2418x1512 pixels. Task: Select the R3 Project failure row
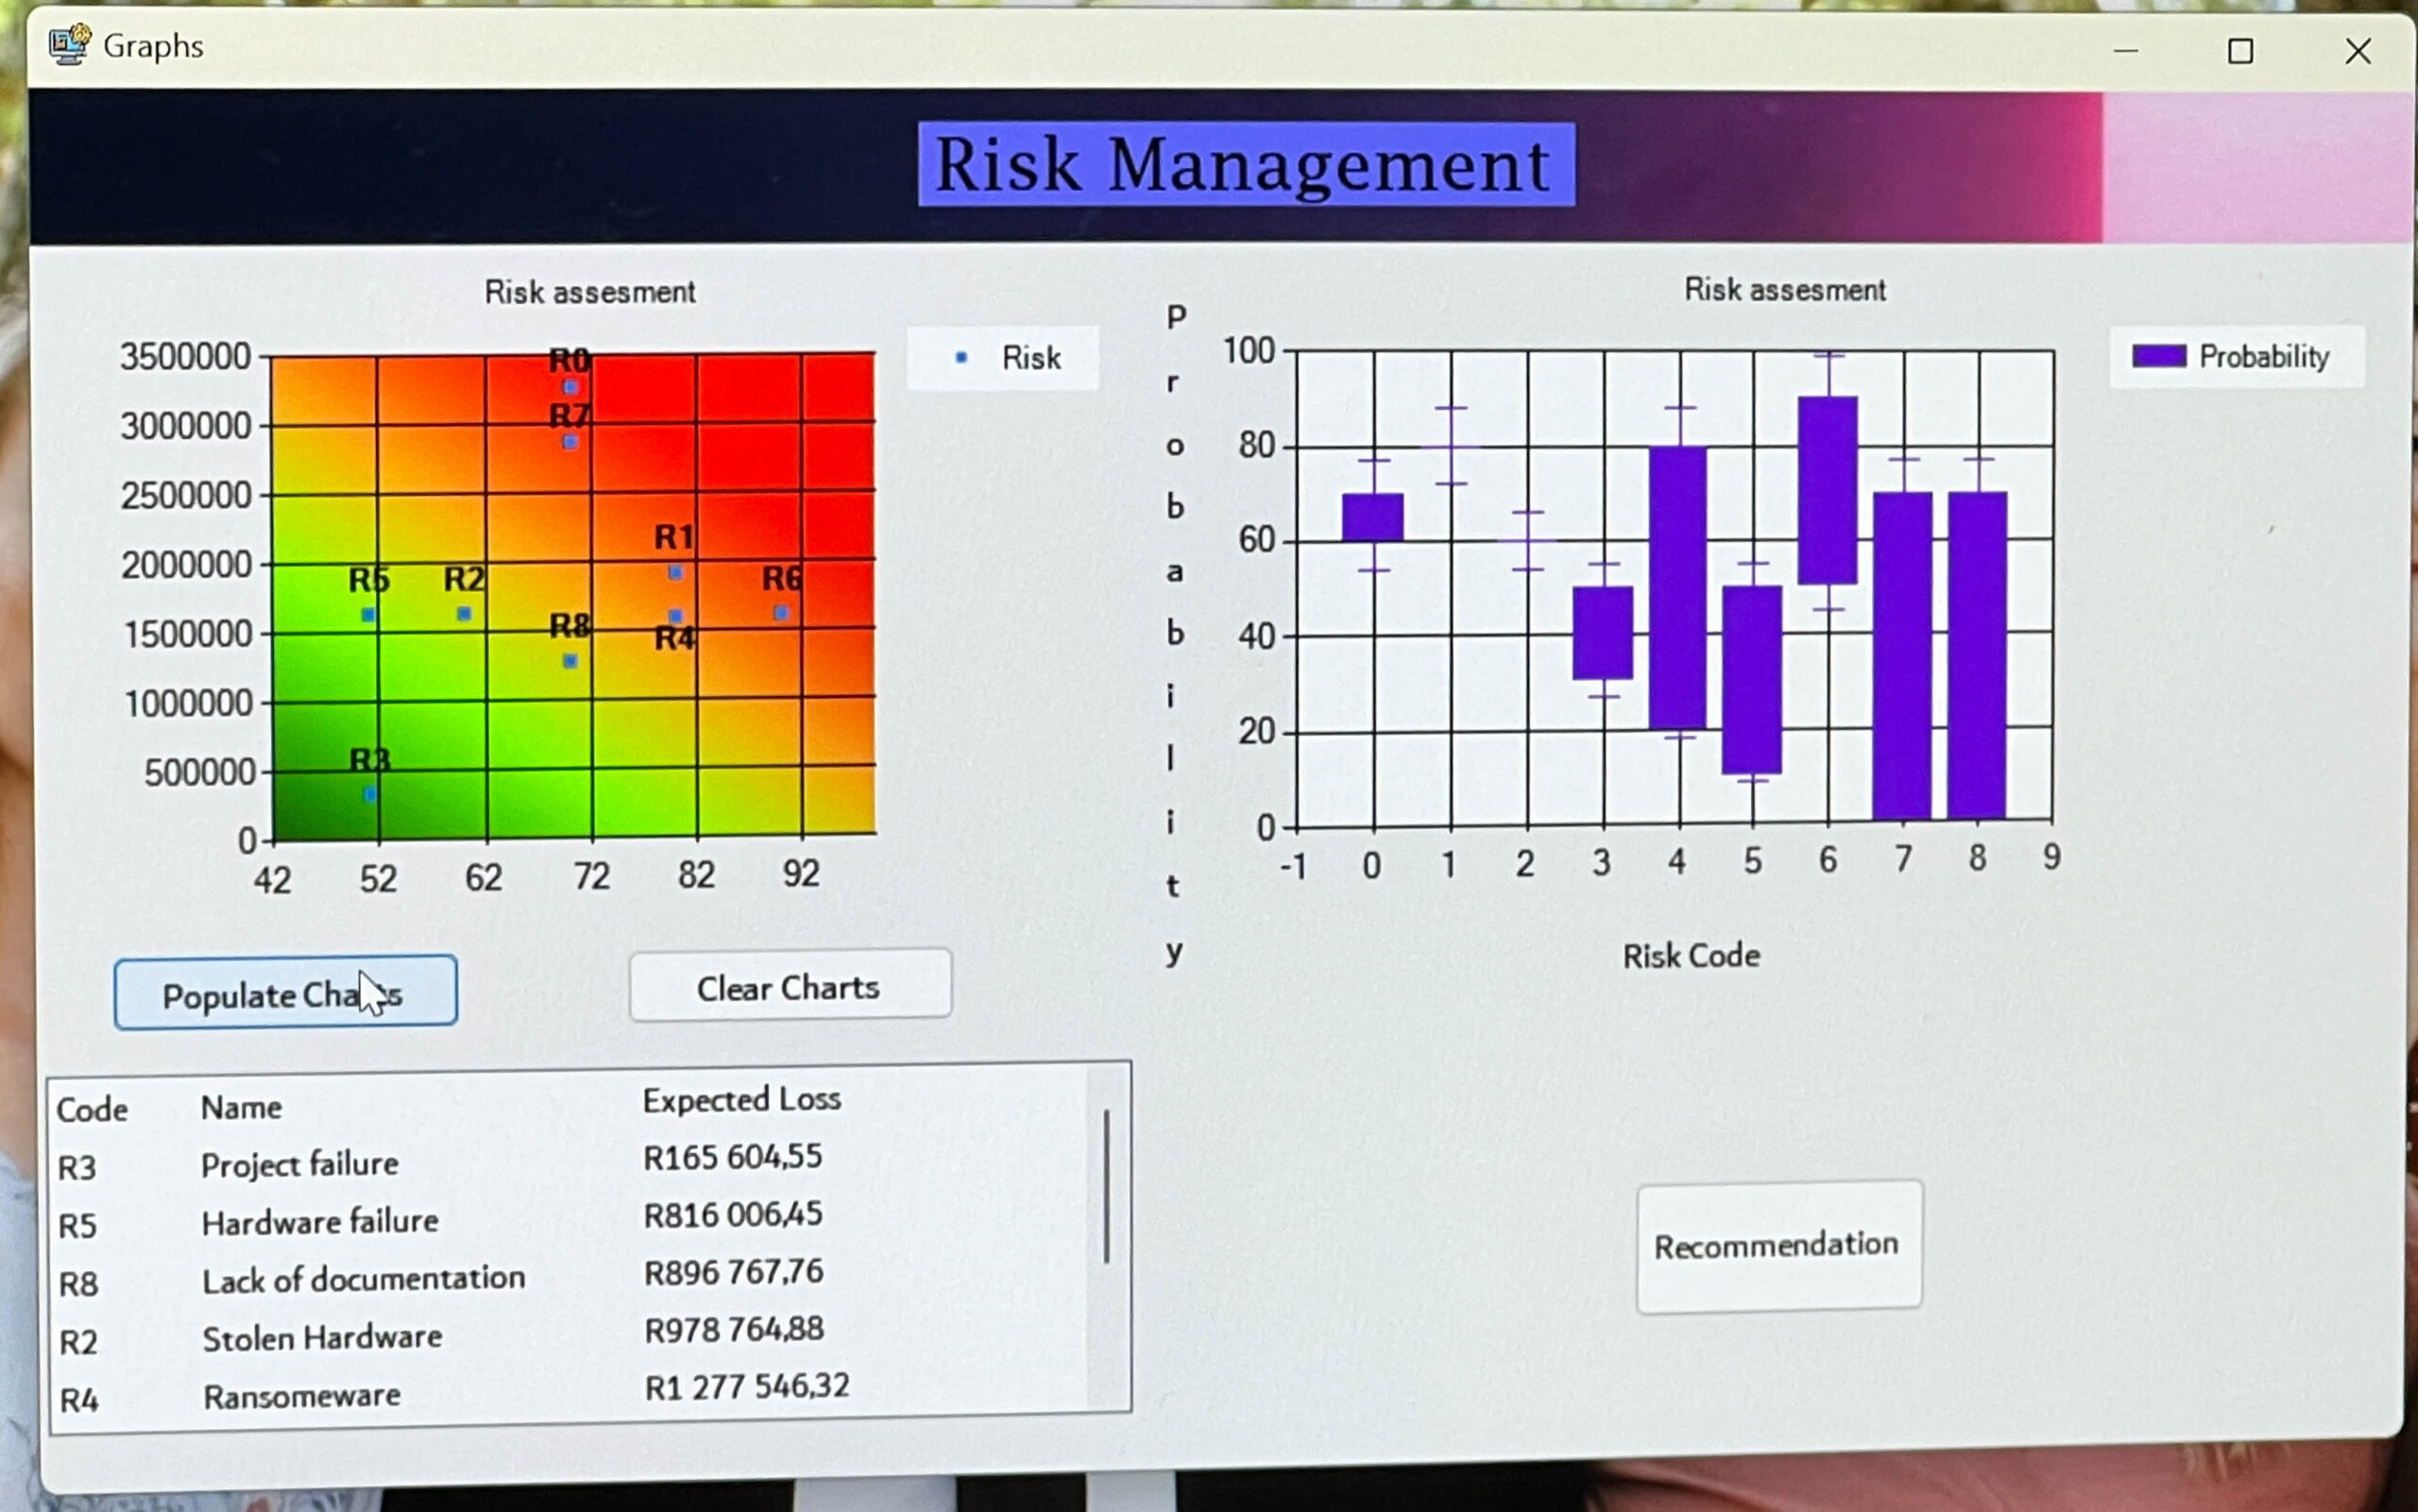pos(300,1165)
